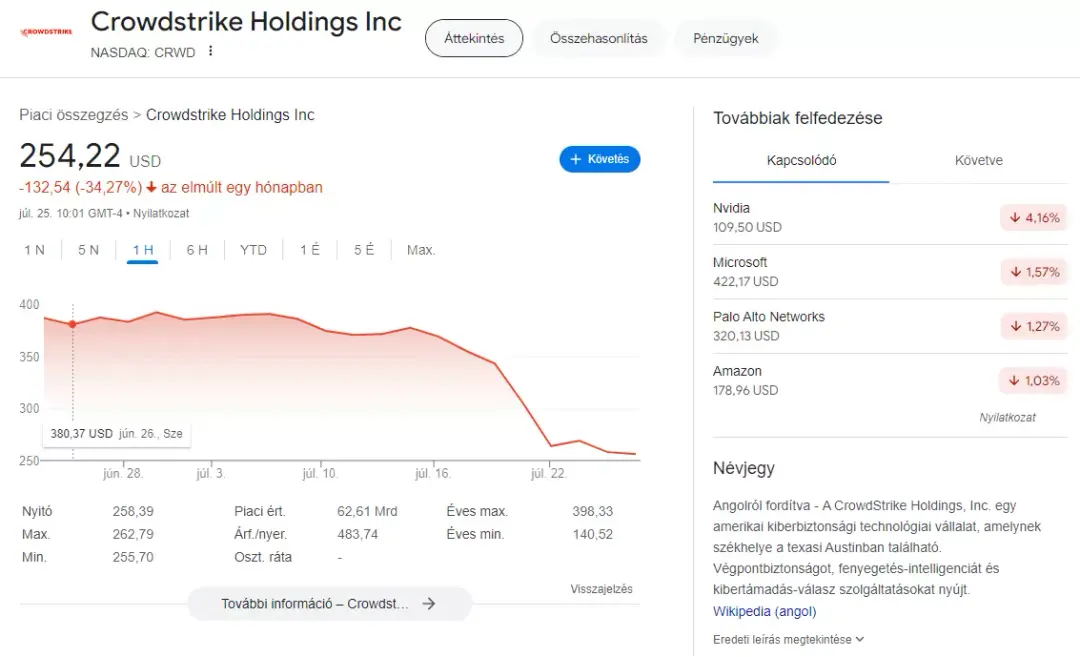Screen dimensions: 1080x657
Task: Select the Max. time range
Action: [x=421, y=250]
